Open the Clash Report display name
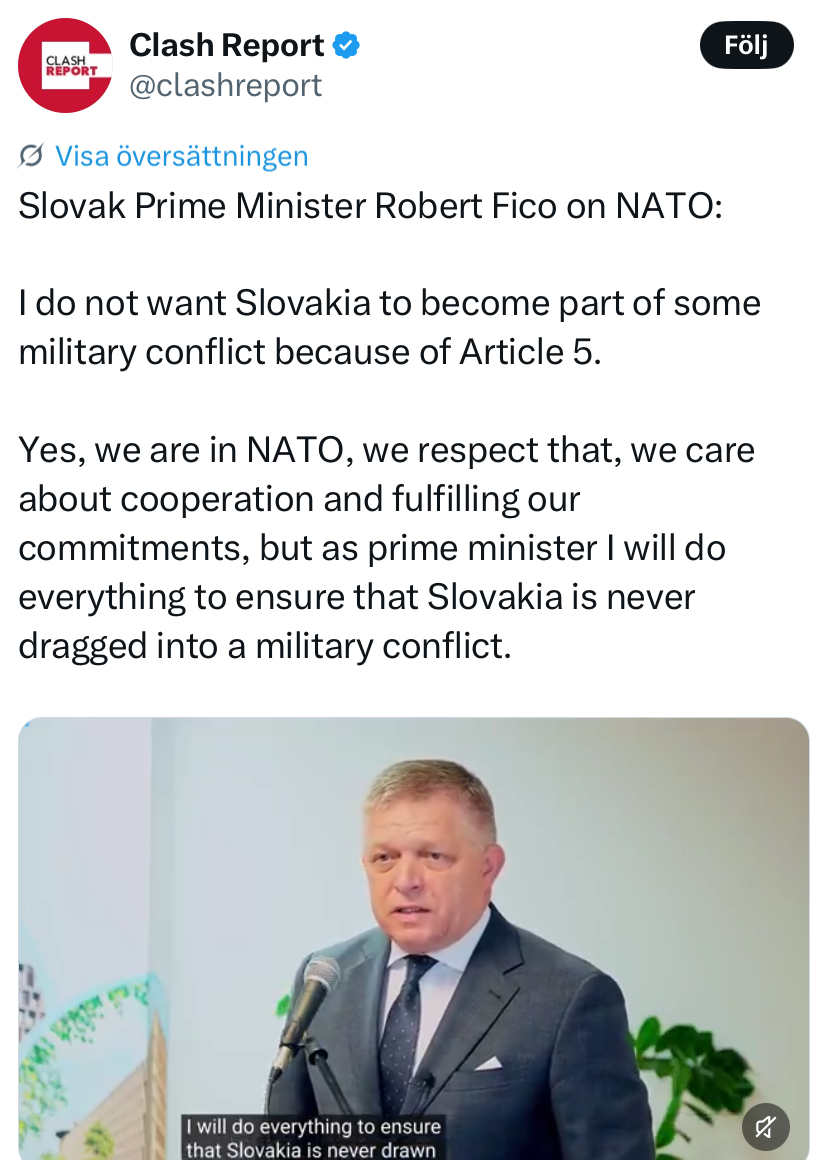Image resolution: width=828 pixels, height=1160 pixels. click(x=226, y=45)
